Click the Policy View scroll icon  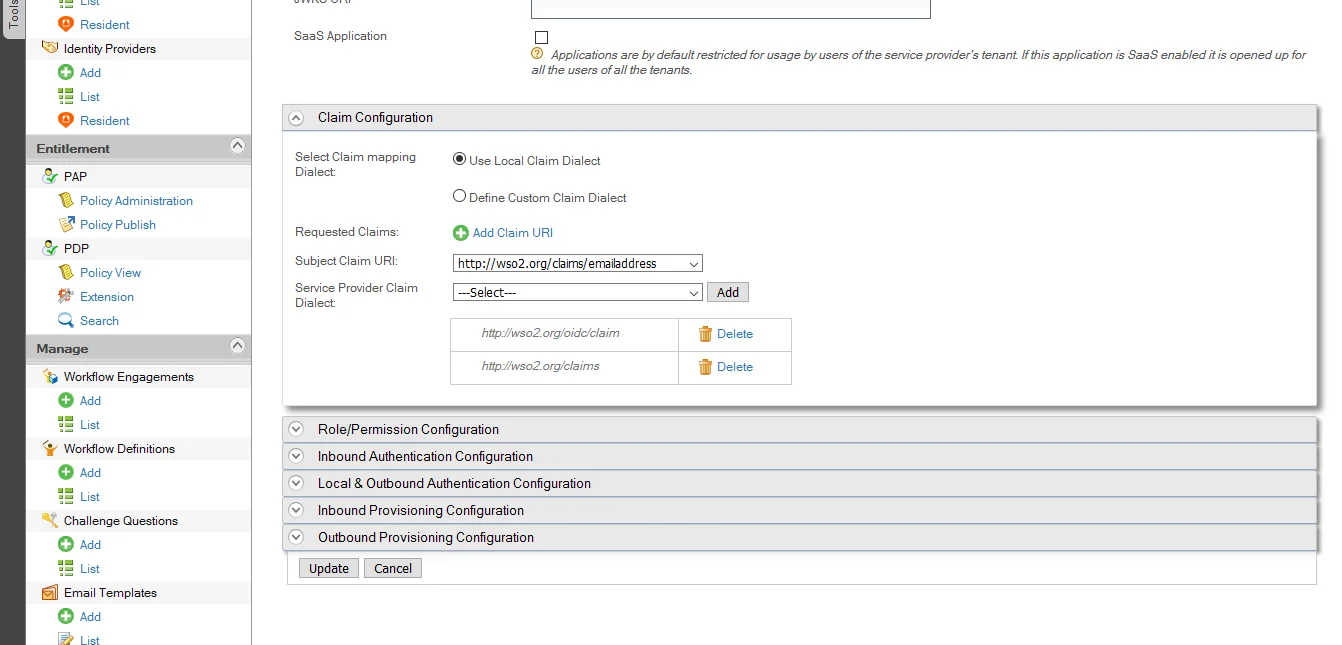(66, 272)
